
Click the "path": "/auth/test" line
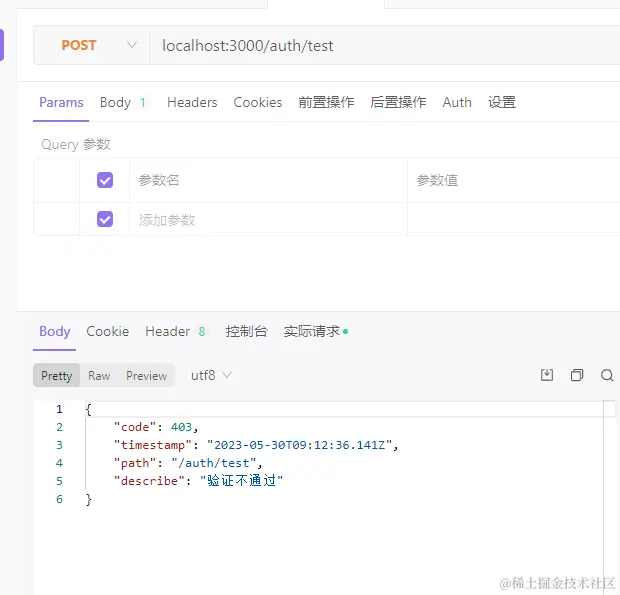click(x=188, y=463)
